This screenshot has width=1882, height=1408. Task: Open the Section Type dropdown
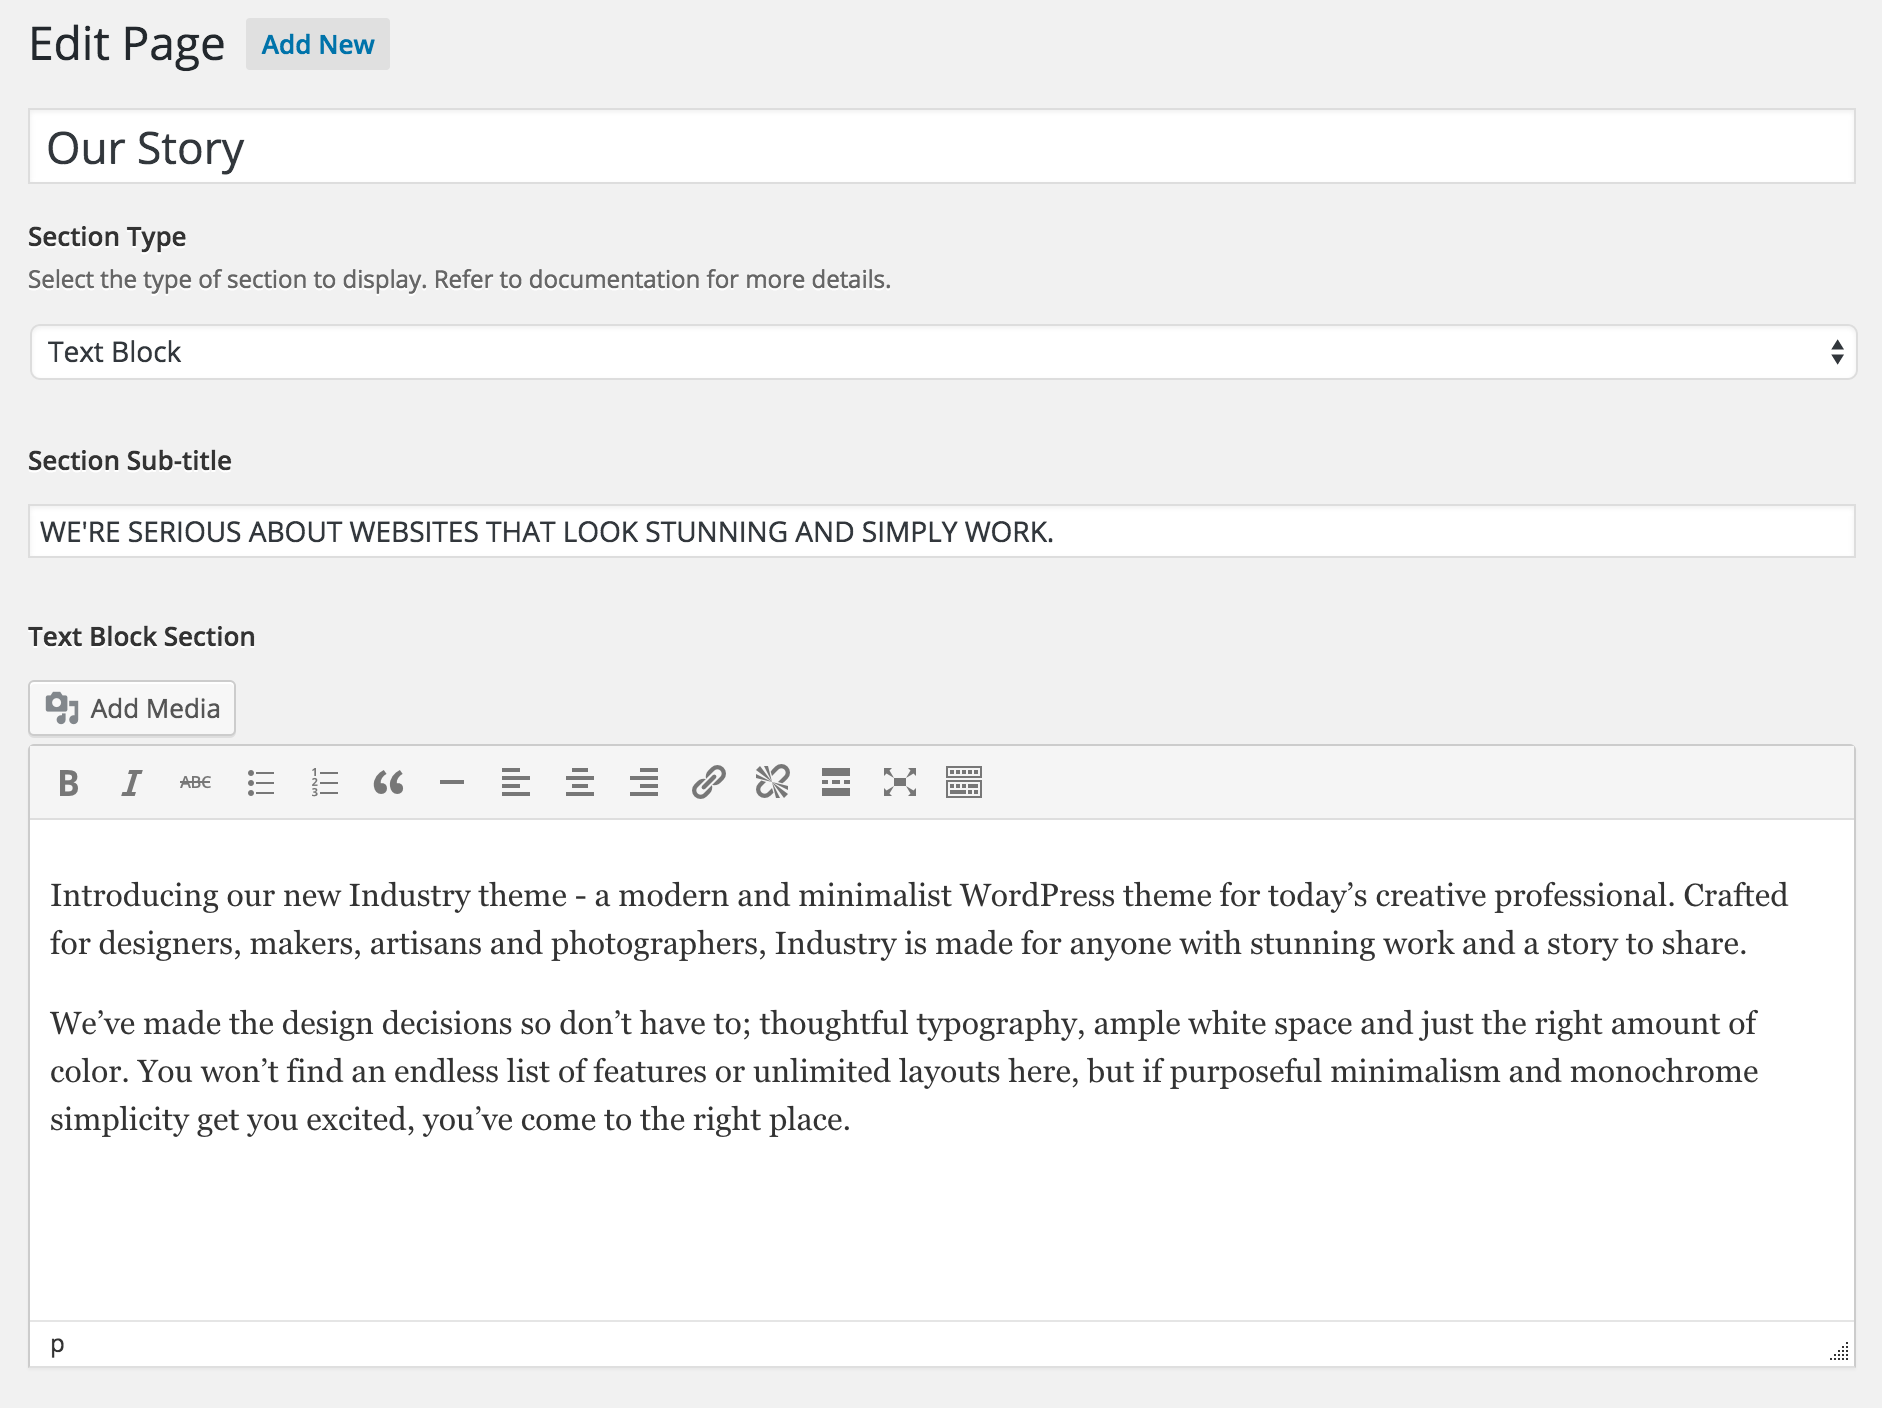943,352
